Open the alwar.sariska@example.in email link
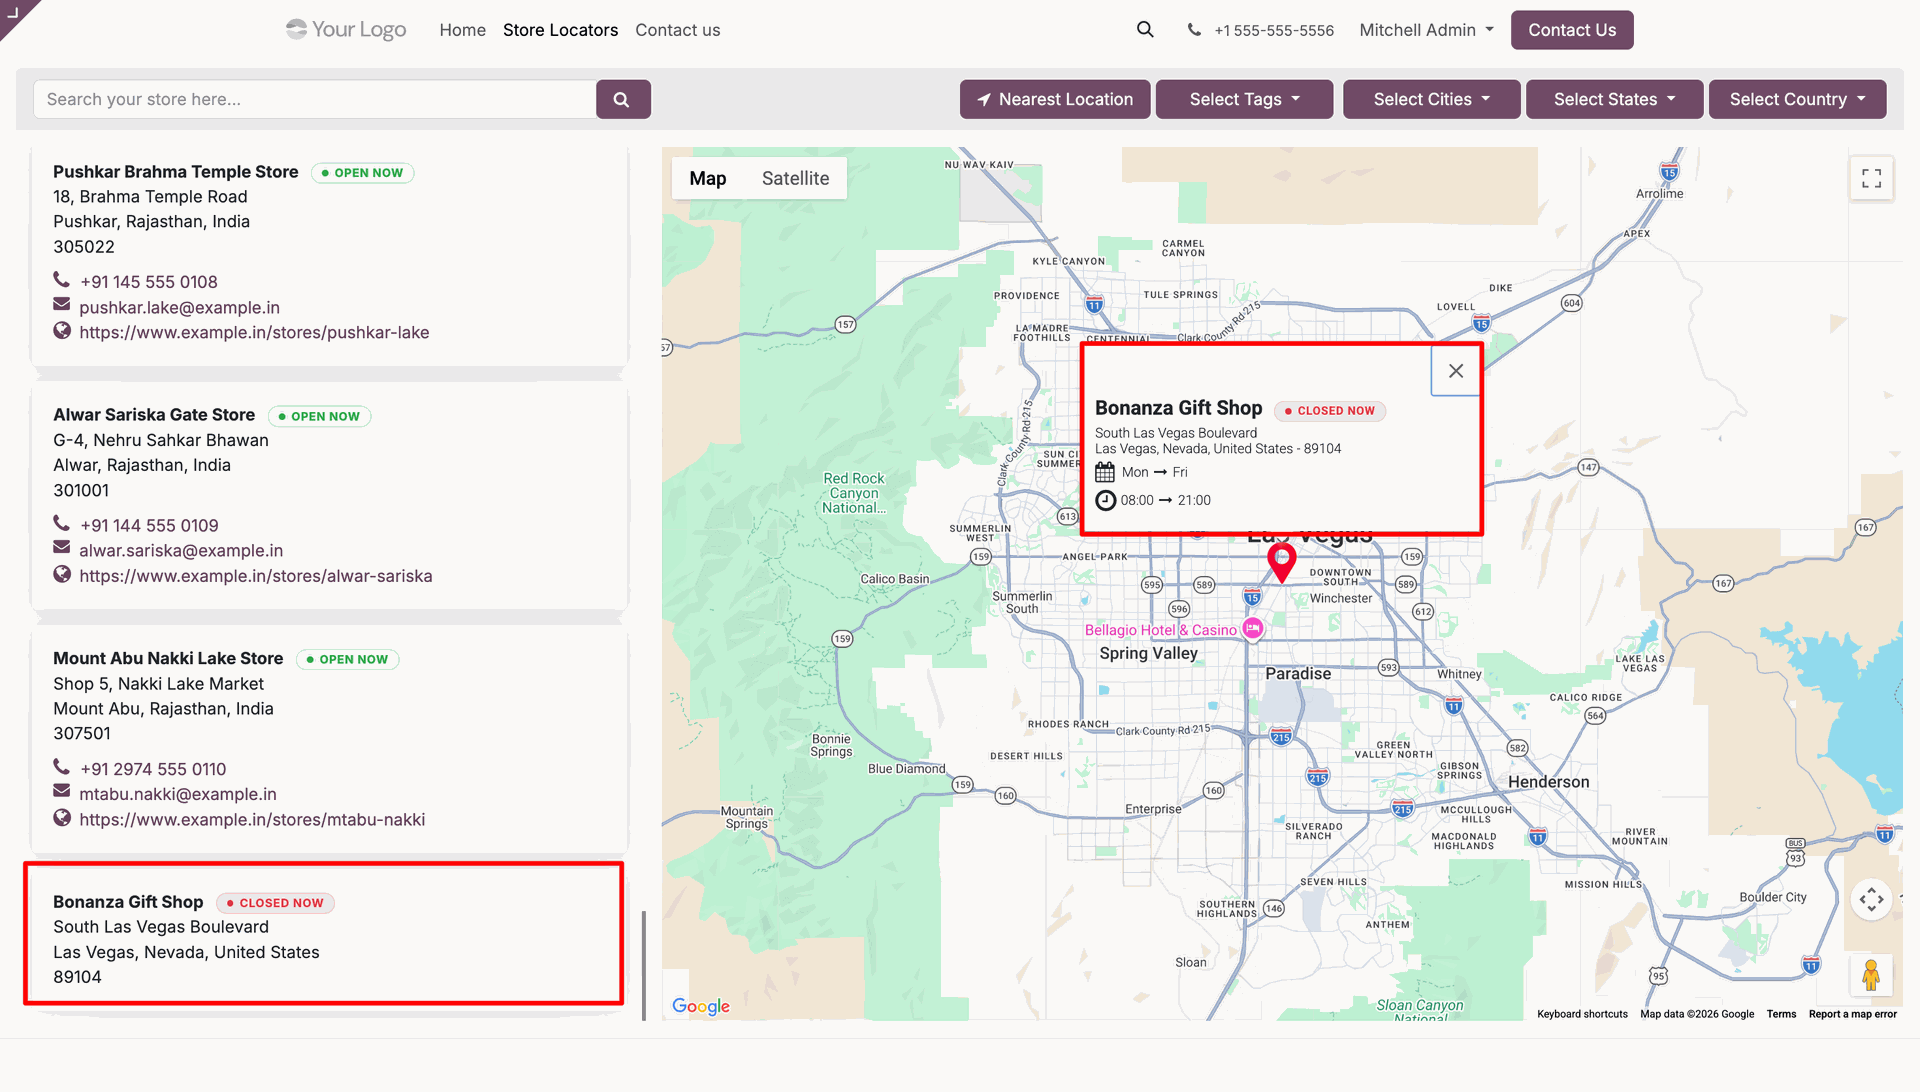This screenshot has width=1920, height=1092. [181, 550]
